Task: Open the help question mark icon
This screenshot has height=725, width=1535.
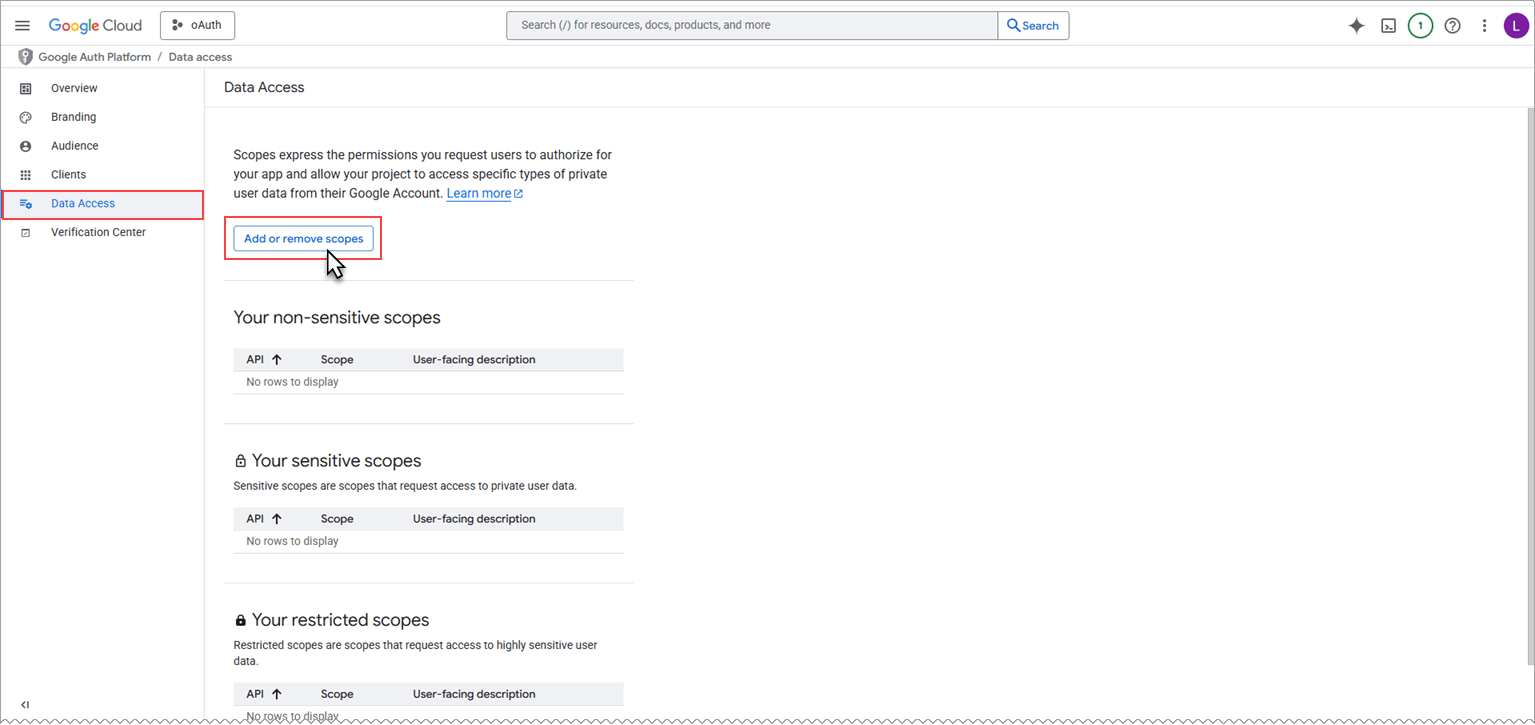Action: pyautogui.click(x=1453, y=26)
